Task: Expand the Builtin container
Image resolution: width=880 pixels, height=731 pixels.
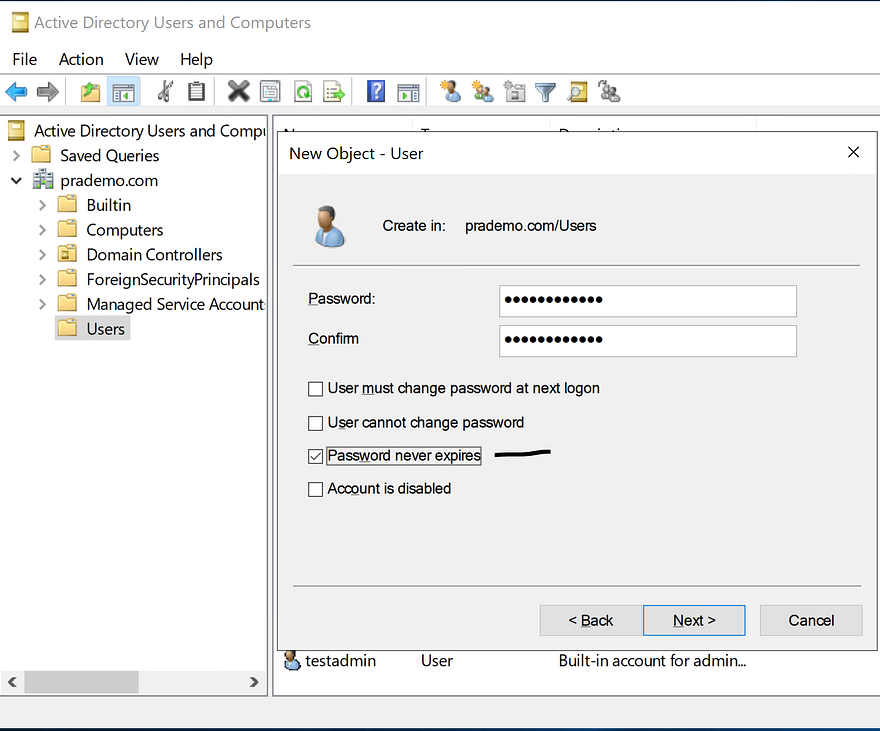Action: point(42,205)
